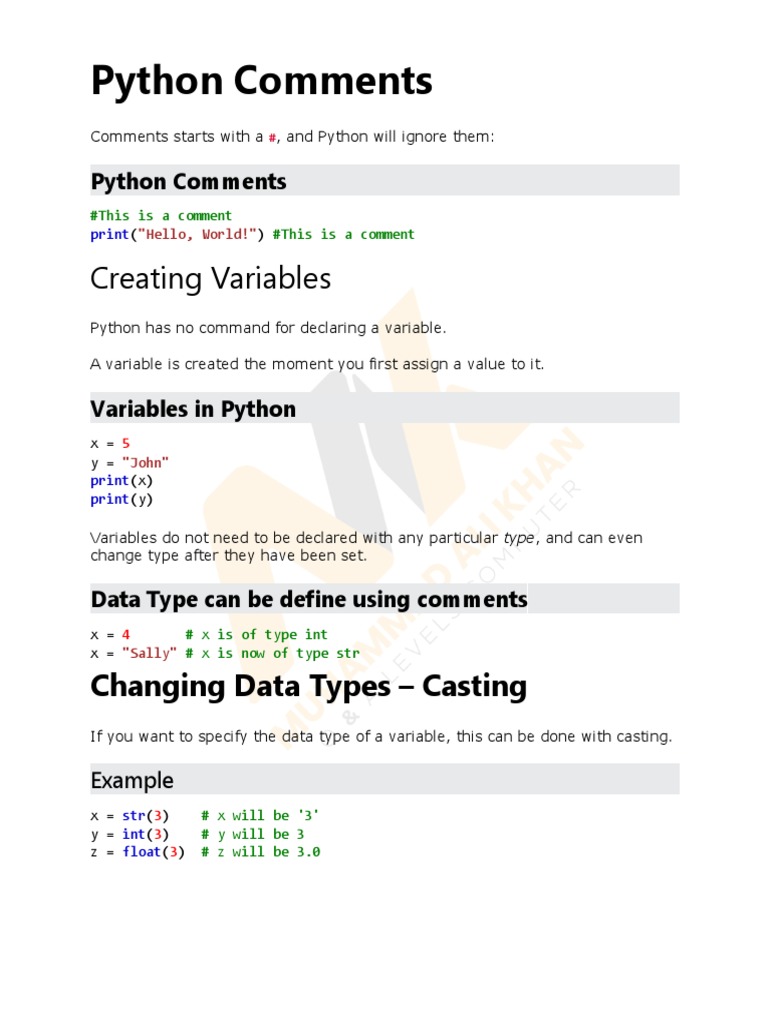Click the "Sally" string in code
The height and width of the screenshot is (1024, 768).
(150, 653)
